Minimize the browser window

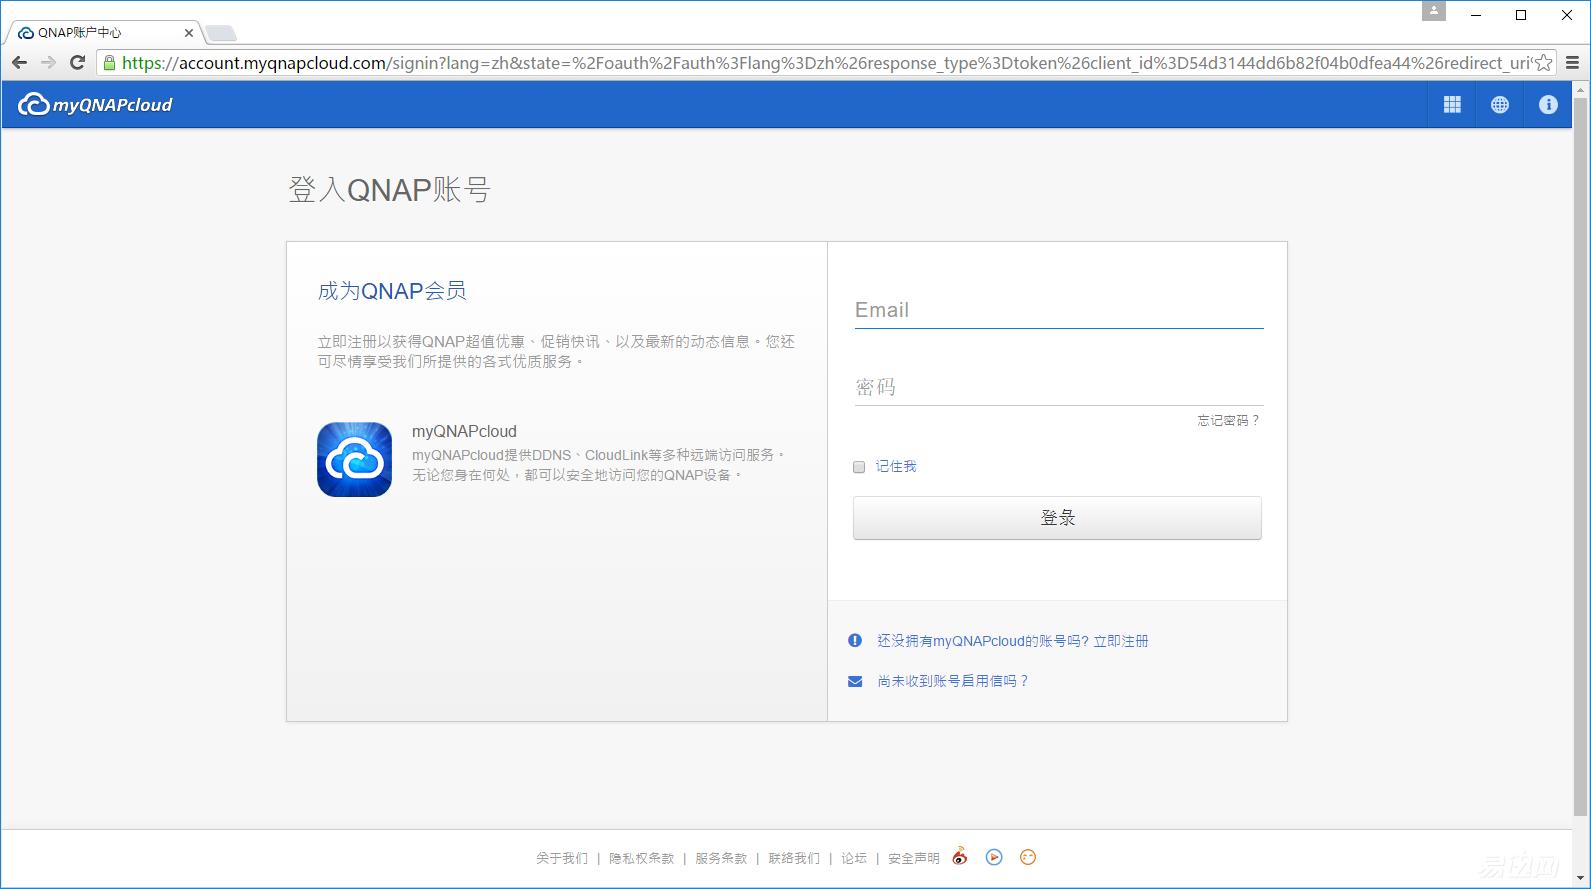(1475, 15)
